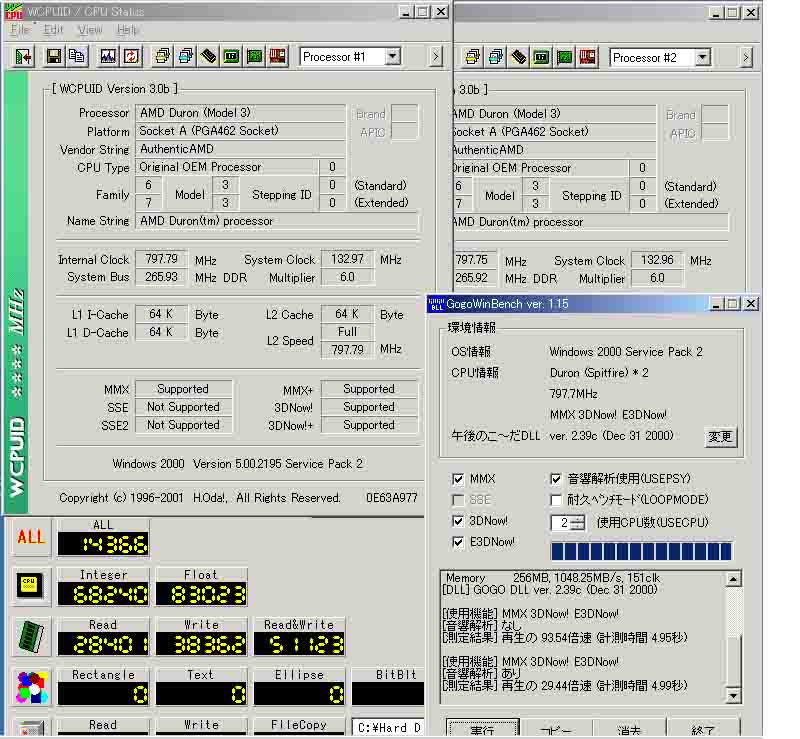Run the graphics benchmark colorful shapes icon
This screenshot has width=800, height=739.
pyautogui.click(x=31, y=686)
